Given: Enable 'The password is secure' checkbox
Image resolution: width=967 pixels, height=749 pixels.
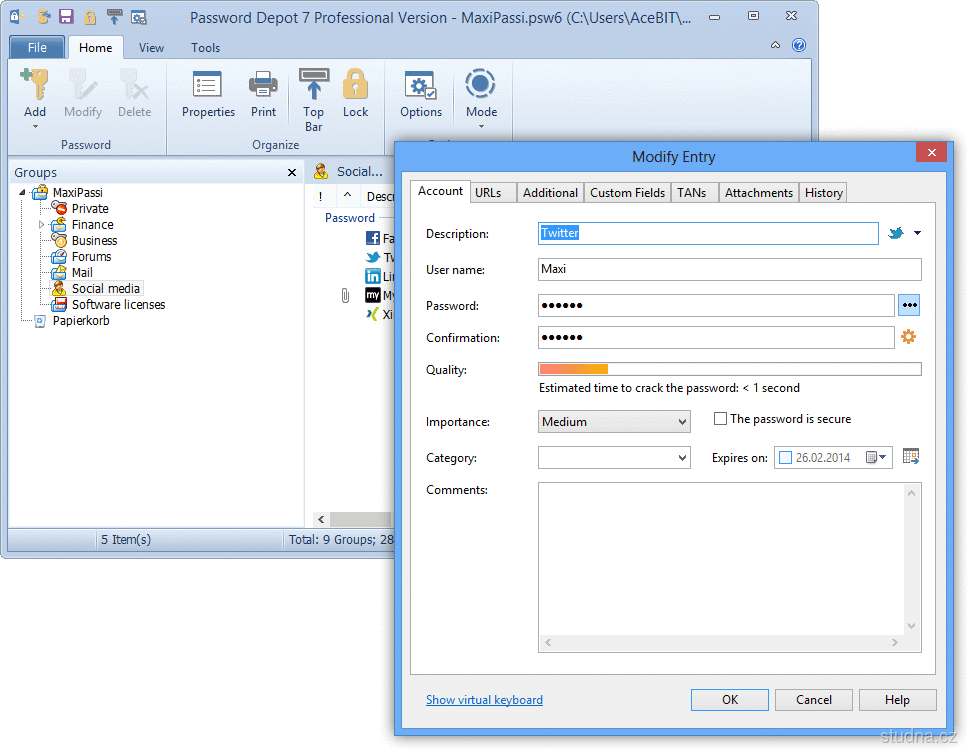Looking at the screenshot, I should (720, 419).
